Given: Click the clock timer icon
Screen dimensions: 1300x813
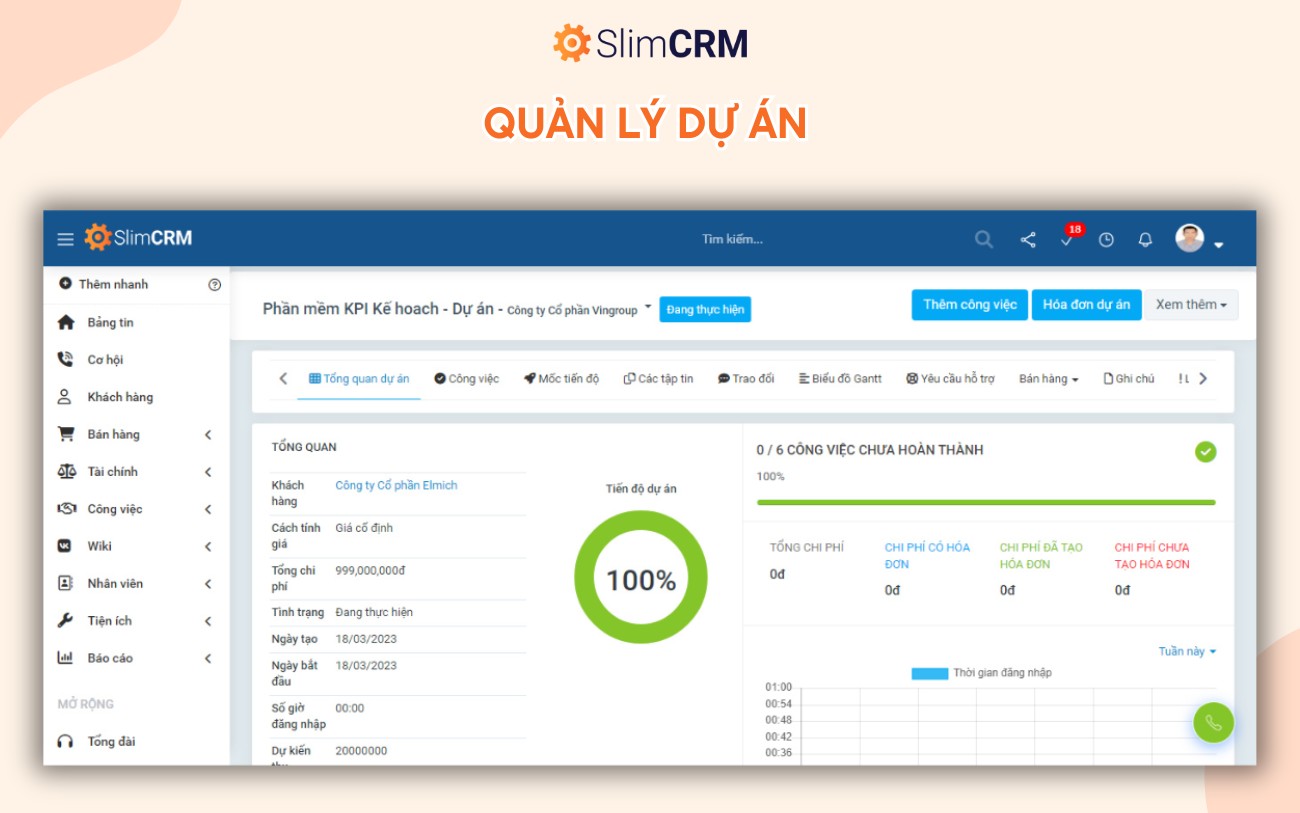Looking at the screenshot, I should (x=1106, y=239).
